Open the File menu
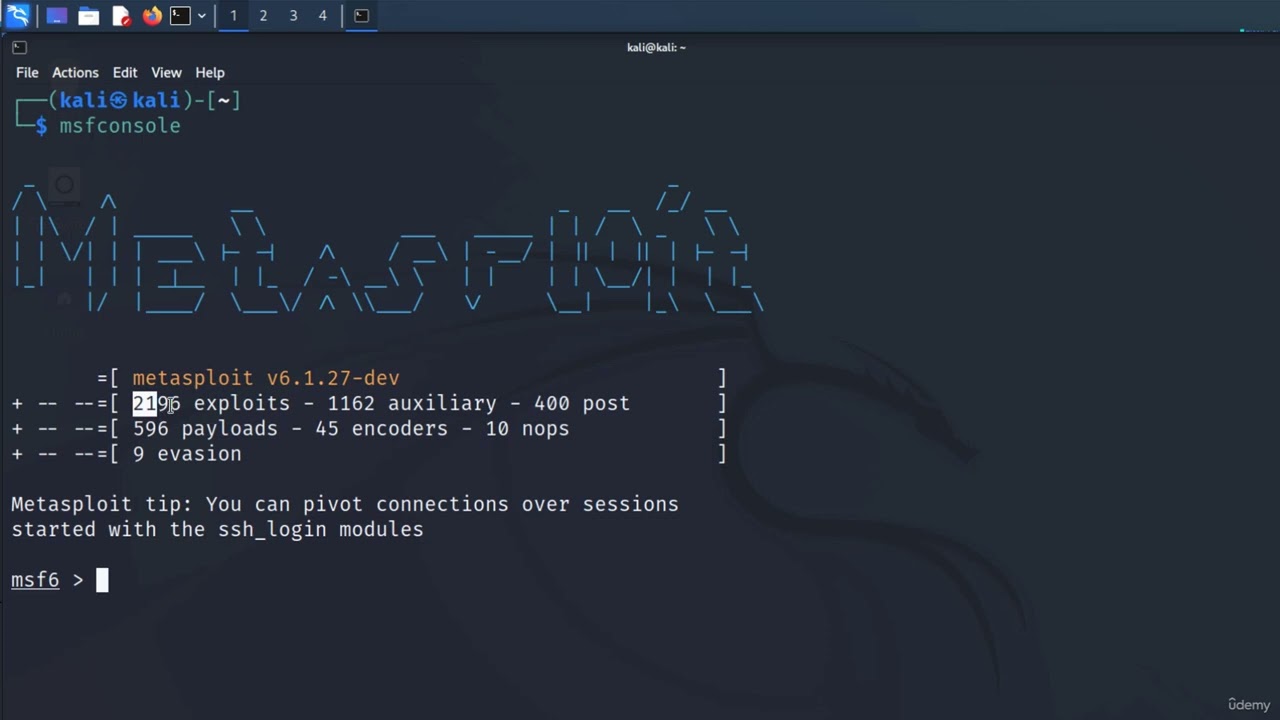Image resolution: width=1280 pixels, height=720 pixels. 27,72
